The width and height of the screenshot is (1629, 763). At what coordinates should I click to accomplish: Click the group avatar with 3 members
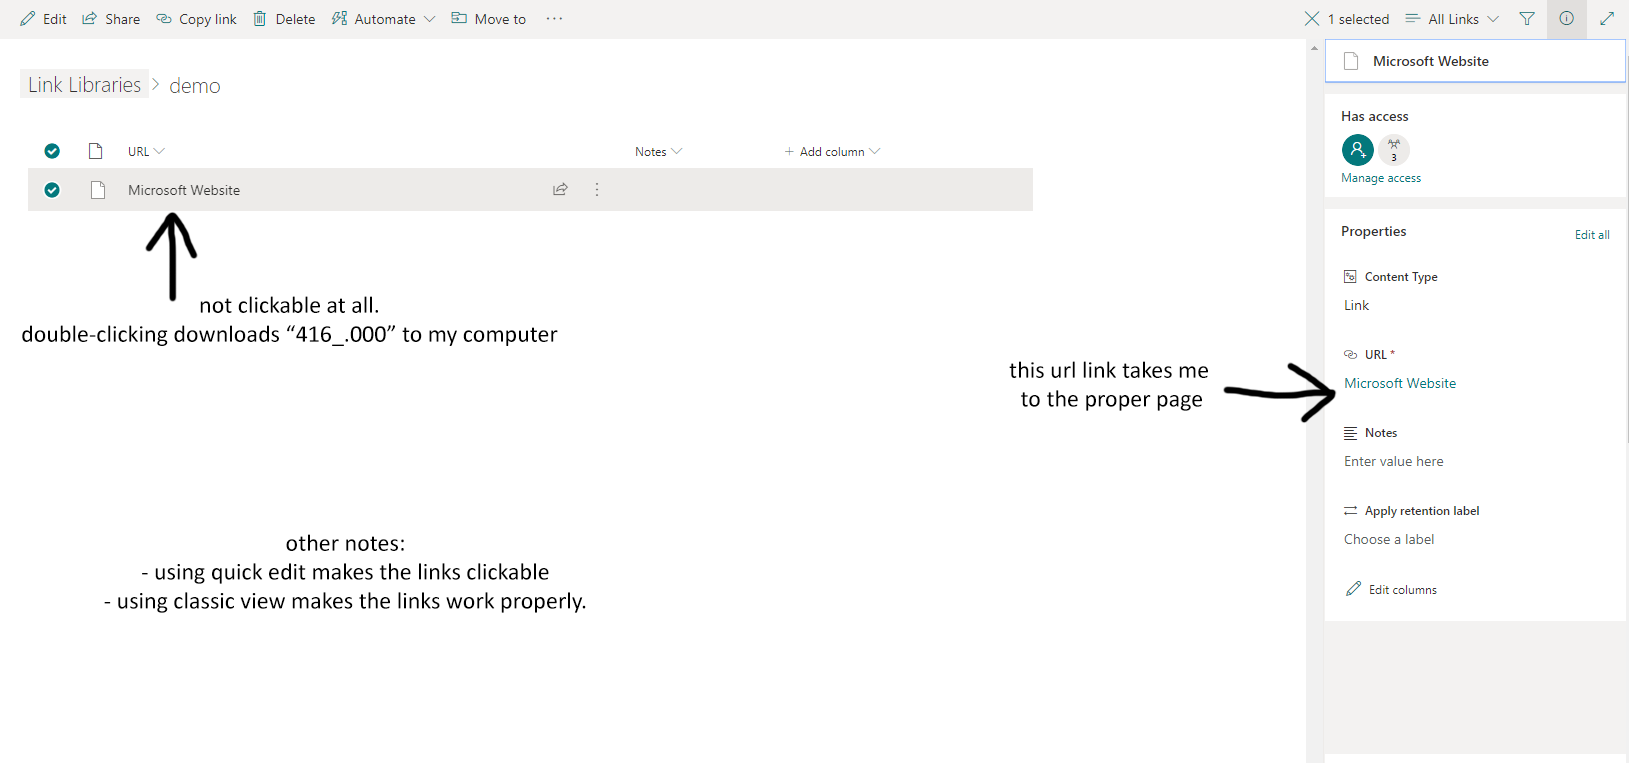click(x=1394, y=150)
